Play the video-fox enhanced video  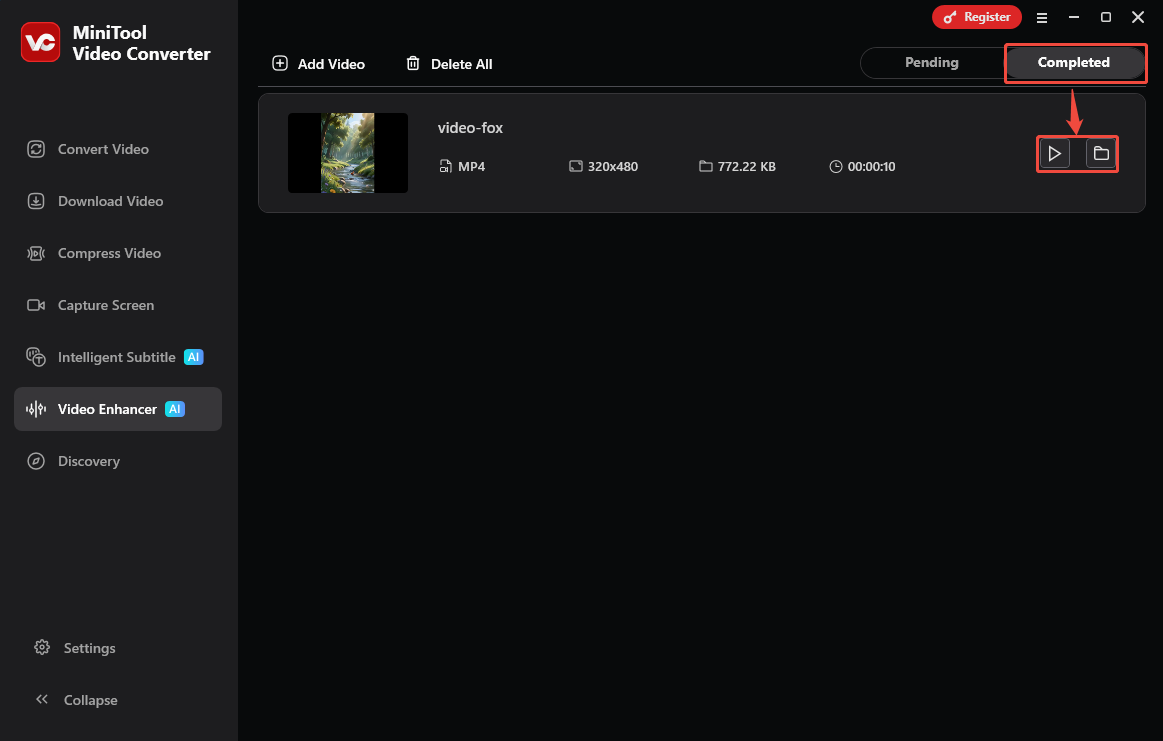1054,154
